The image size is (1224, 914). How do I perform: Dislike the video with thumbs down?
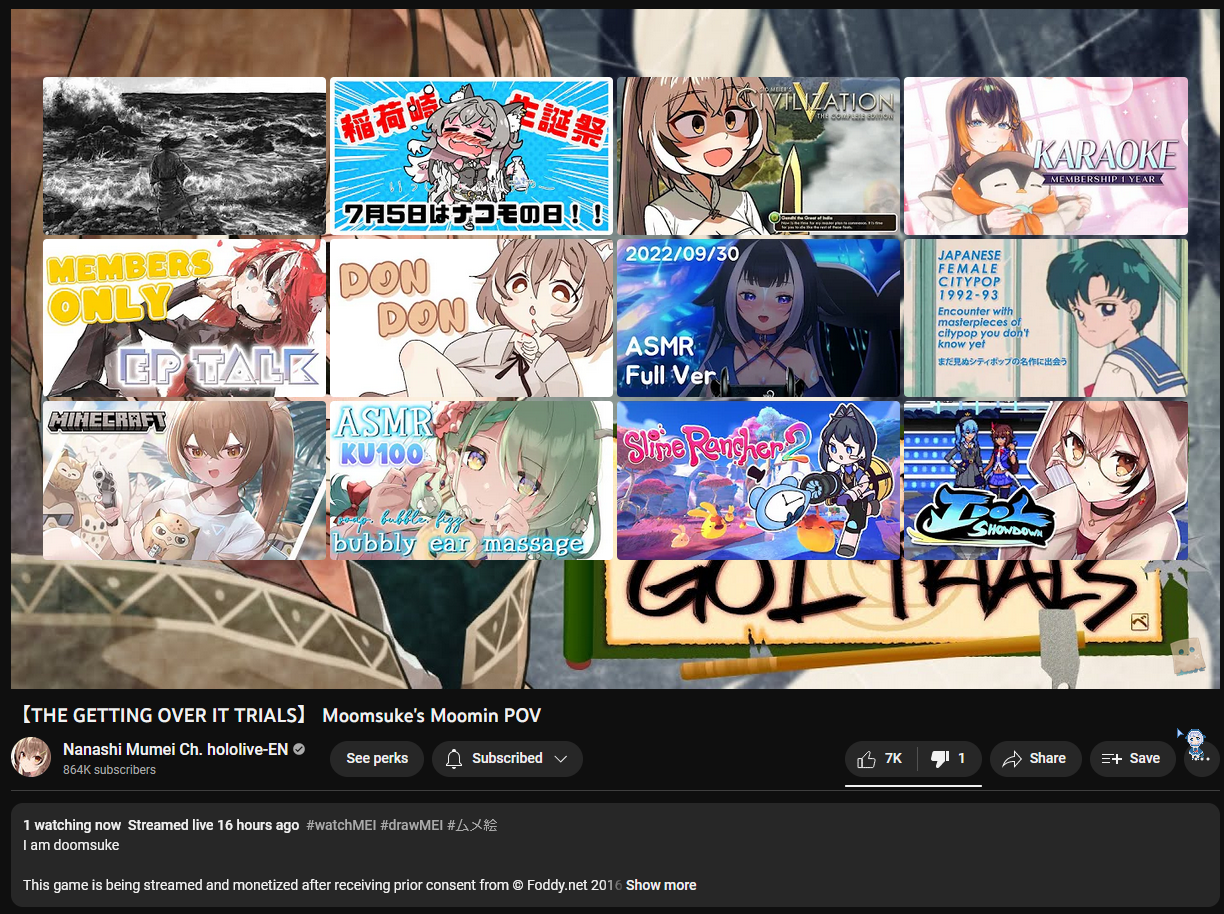click(x=948, y=759)
